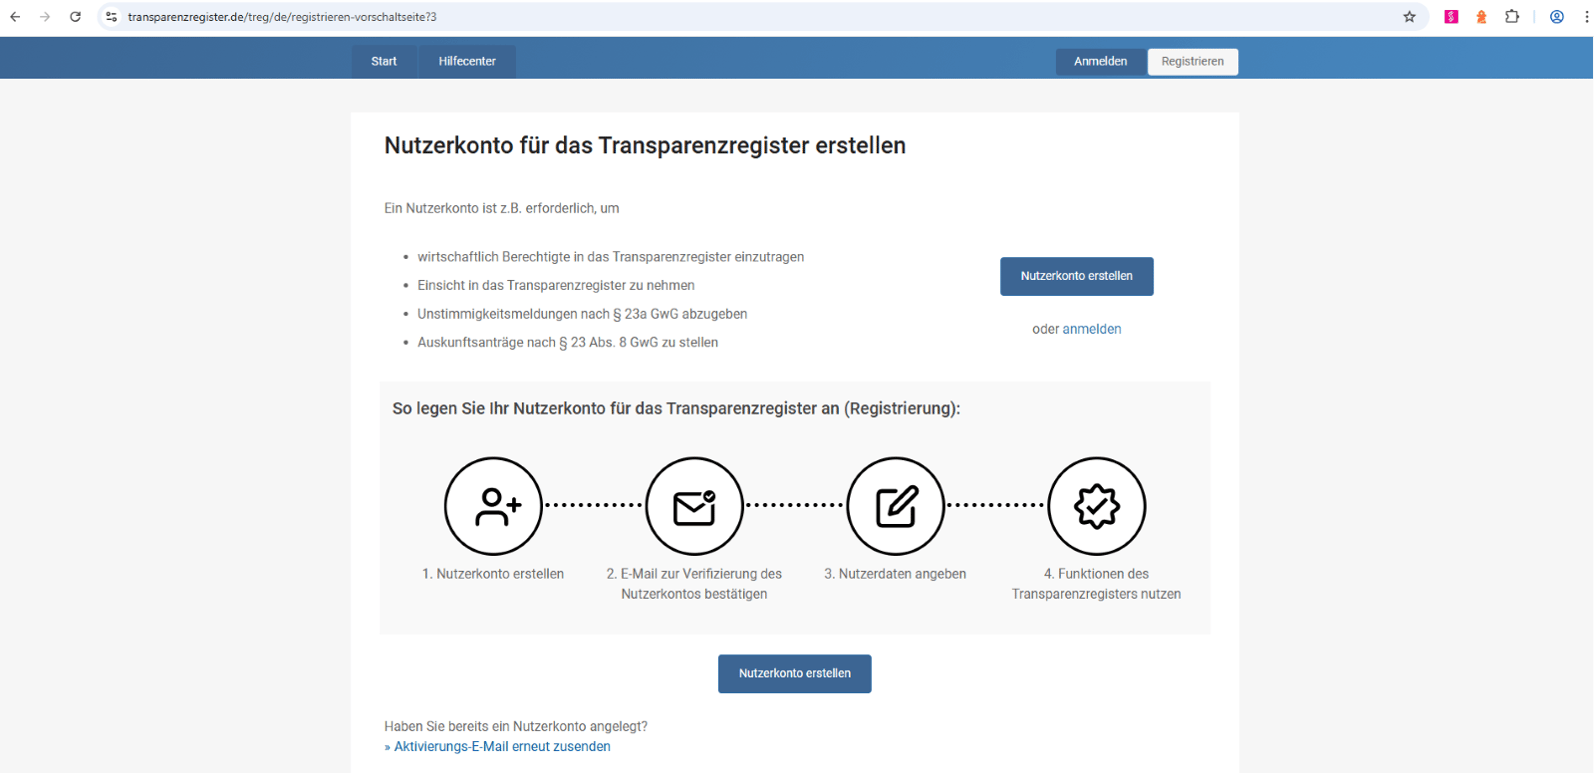1594x773 pixels.
Task: Open the Hilfecenter tab
Action: (x=467, y=61)
